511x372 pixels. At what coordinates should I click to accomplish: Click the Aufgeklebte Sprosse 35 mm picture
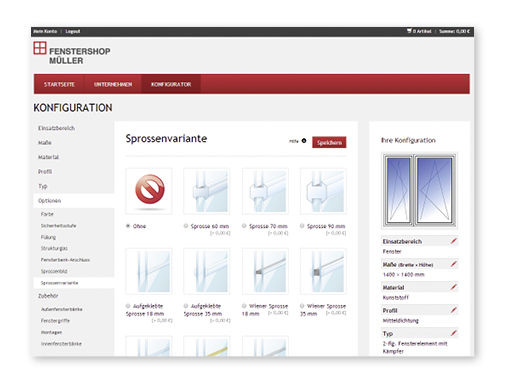pos(207,271)
